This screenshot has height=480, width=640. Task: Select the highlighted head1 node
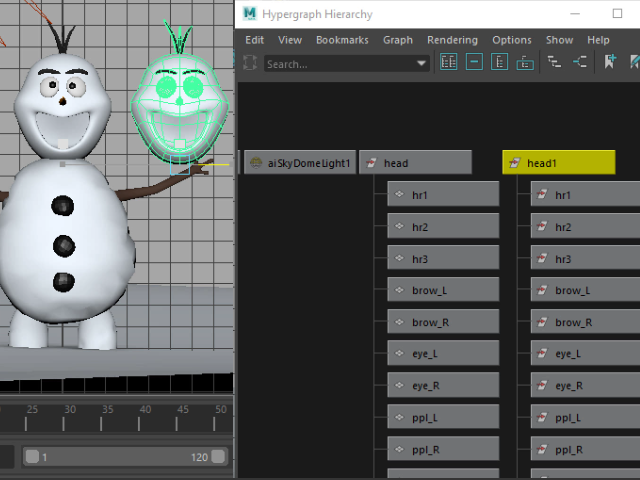click(558, 163)
